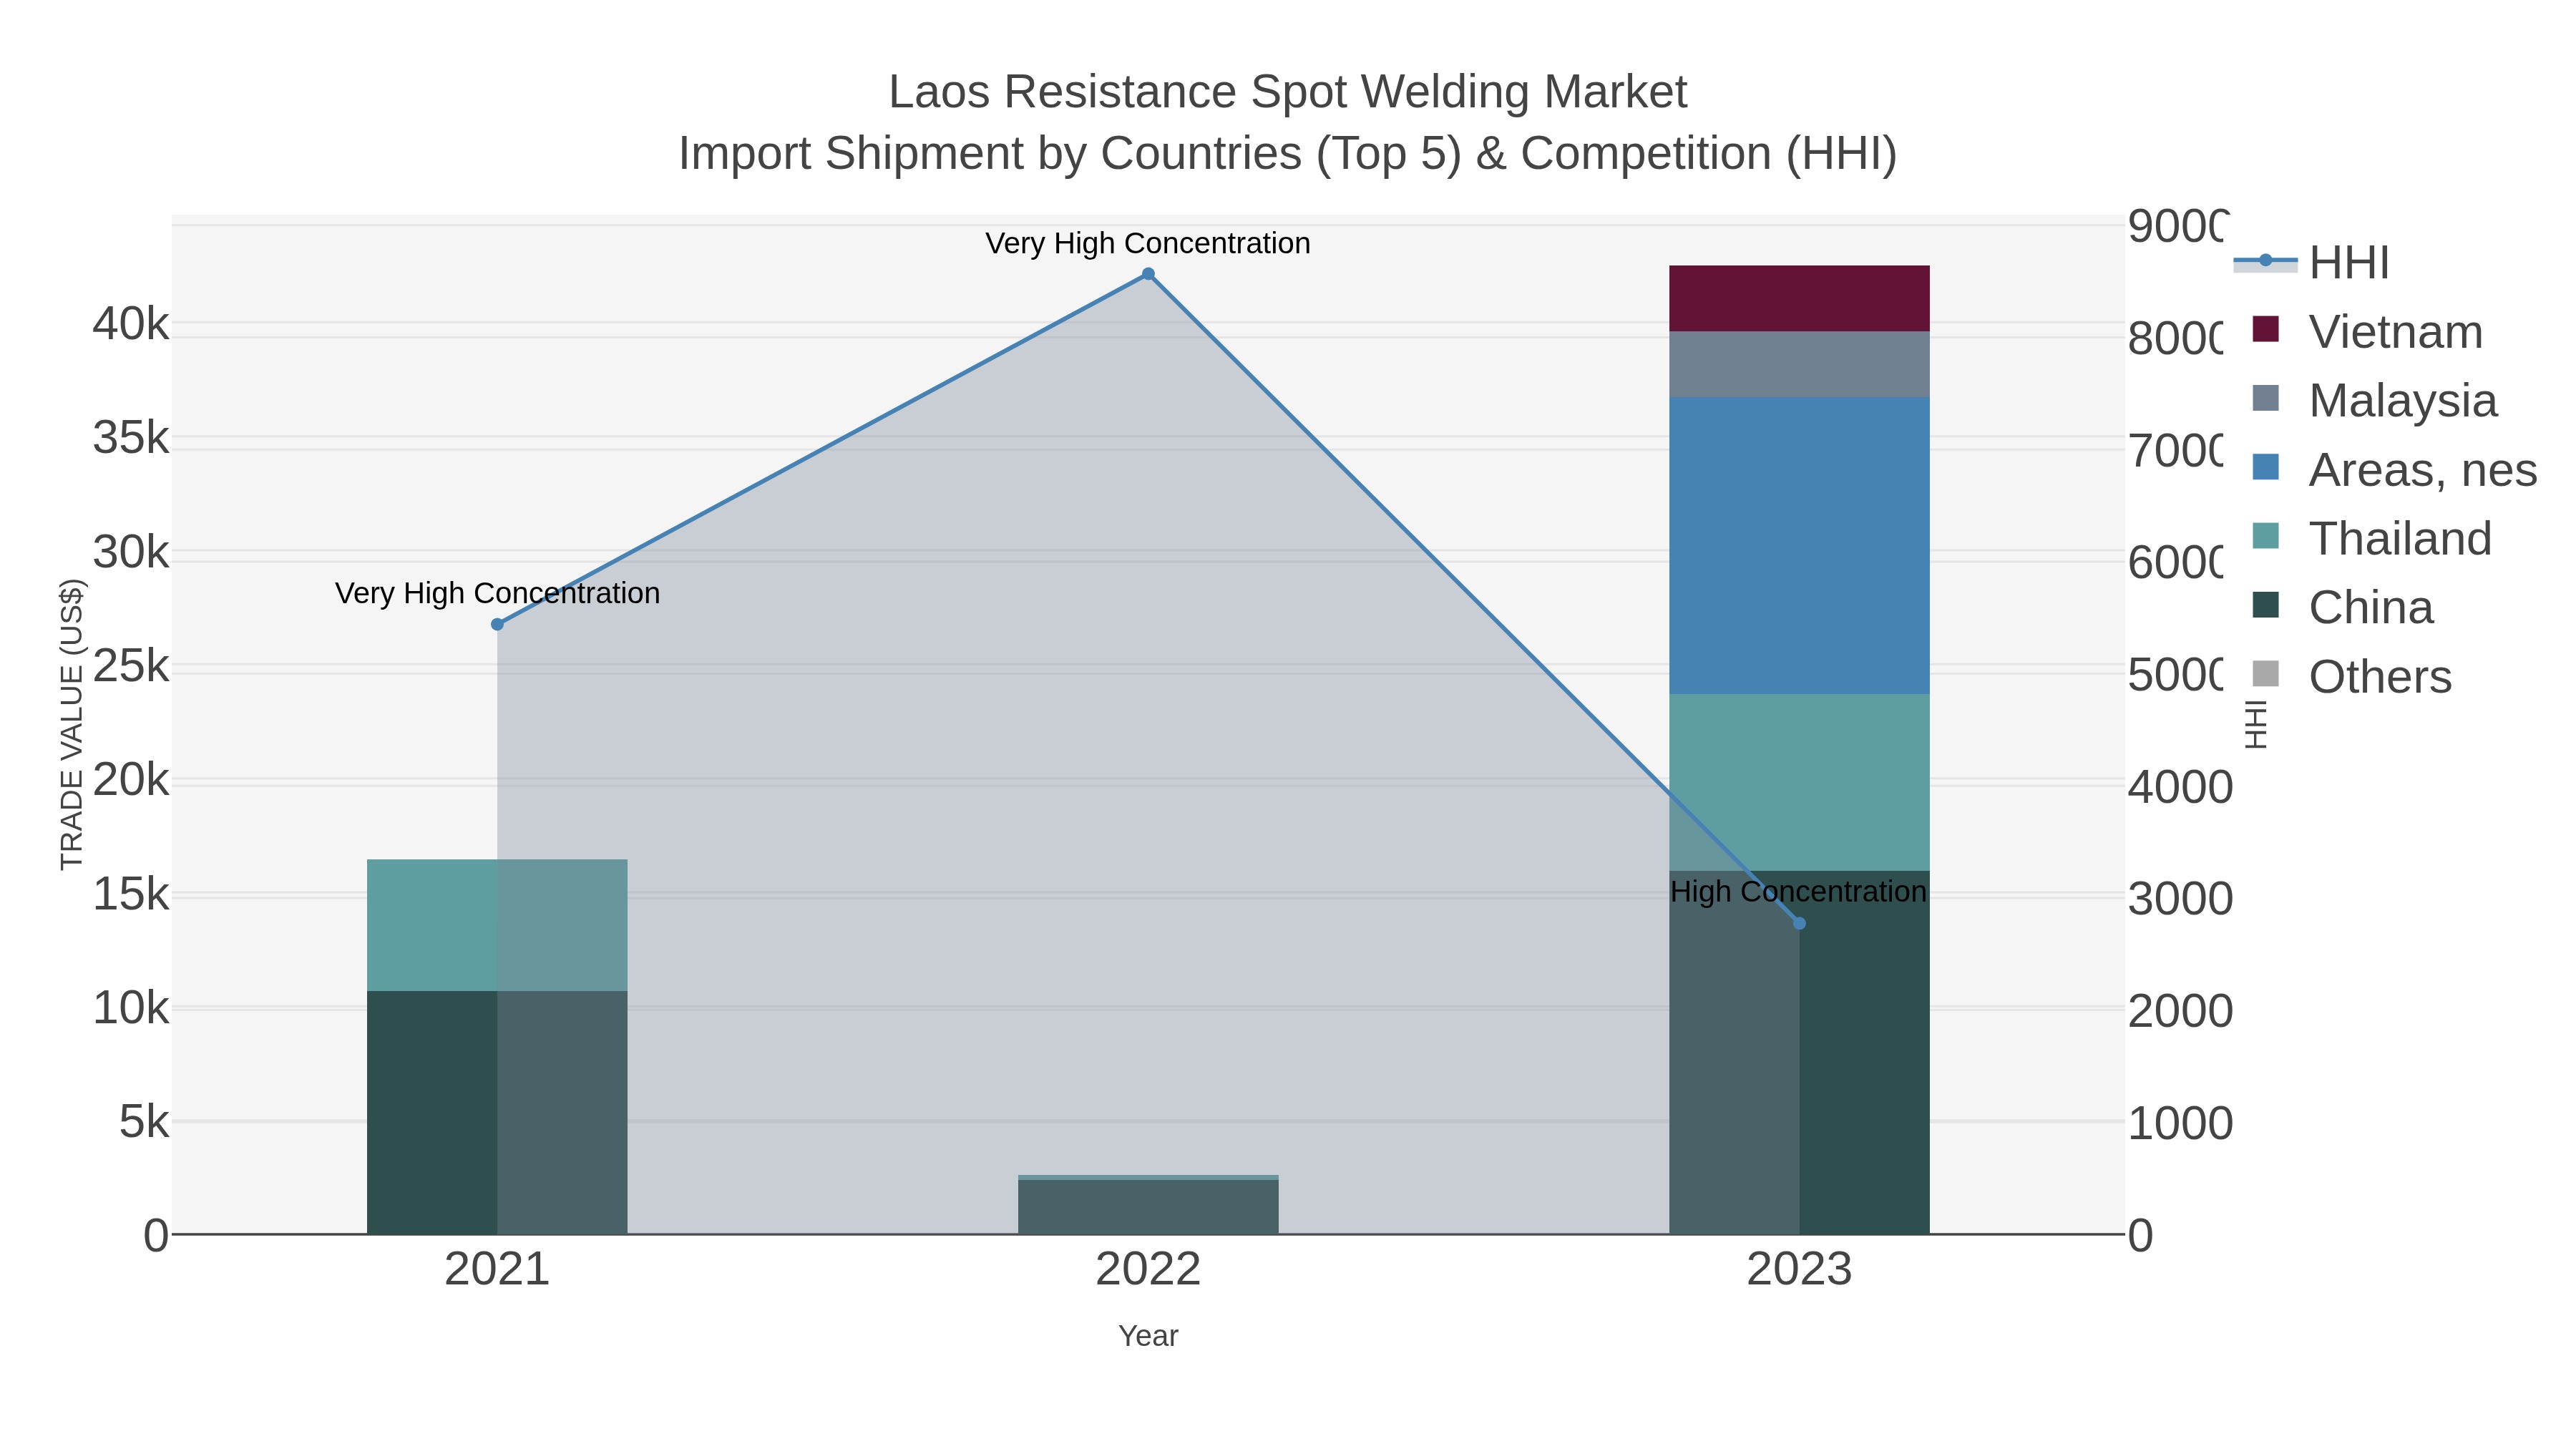Image resolution: width=2576 pixels, height=1449 pixels.
Task: Click the China dark green legend swatch
Action: click(x=2265, y=605)
